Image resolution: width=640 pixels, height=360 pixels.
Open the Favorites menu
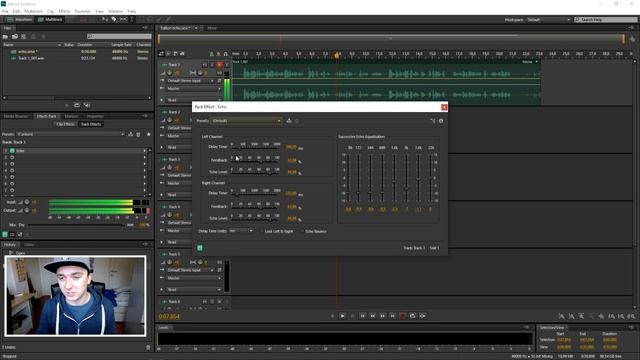(x=82, y=11)
